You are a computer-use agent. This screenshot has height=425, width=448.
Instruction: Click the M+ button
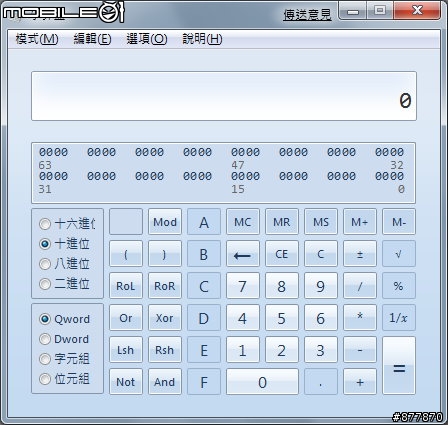click(x=360, y=222)
